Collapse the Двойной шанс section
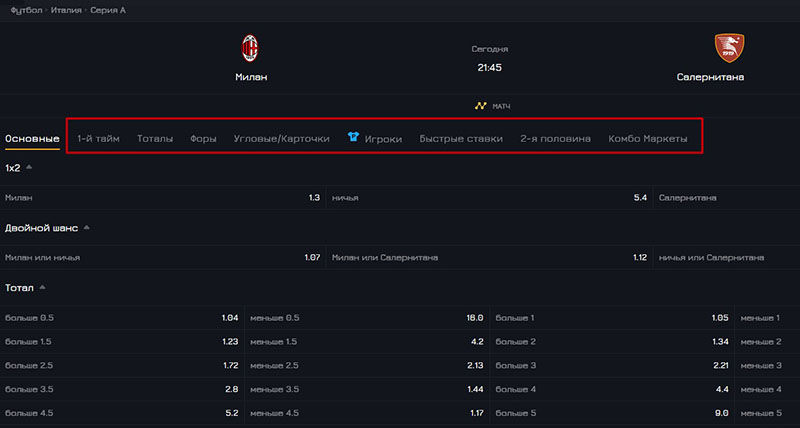The width and height of the screenshot is (800, 428). [x=87, y=228]
